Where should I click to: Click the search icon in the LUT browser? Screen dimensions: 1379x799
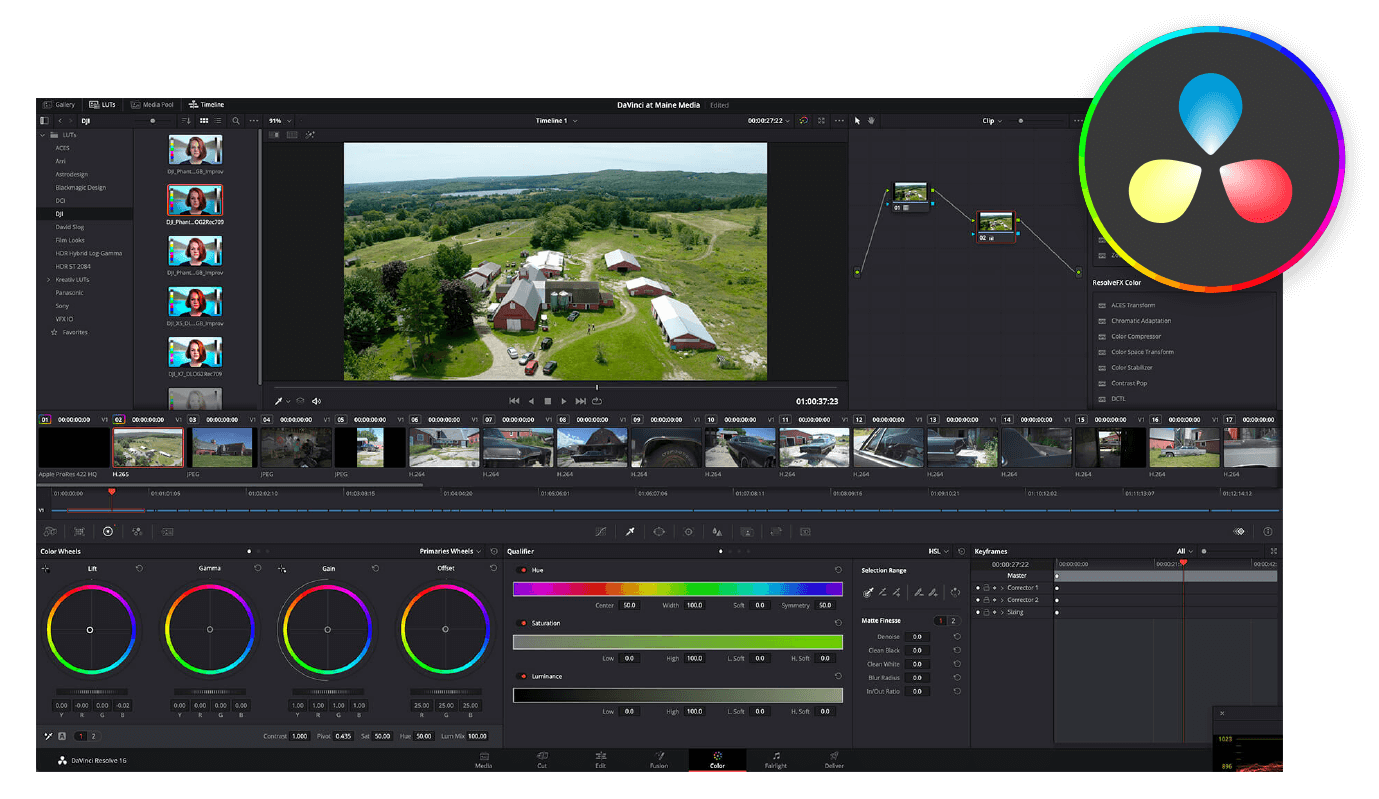(235, 119)
